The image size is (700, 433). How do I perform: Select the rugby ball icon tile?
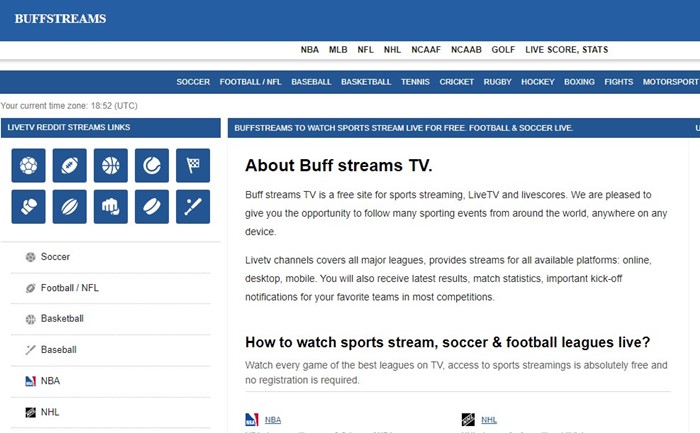pos(69,206)
